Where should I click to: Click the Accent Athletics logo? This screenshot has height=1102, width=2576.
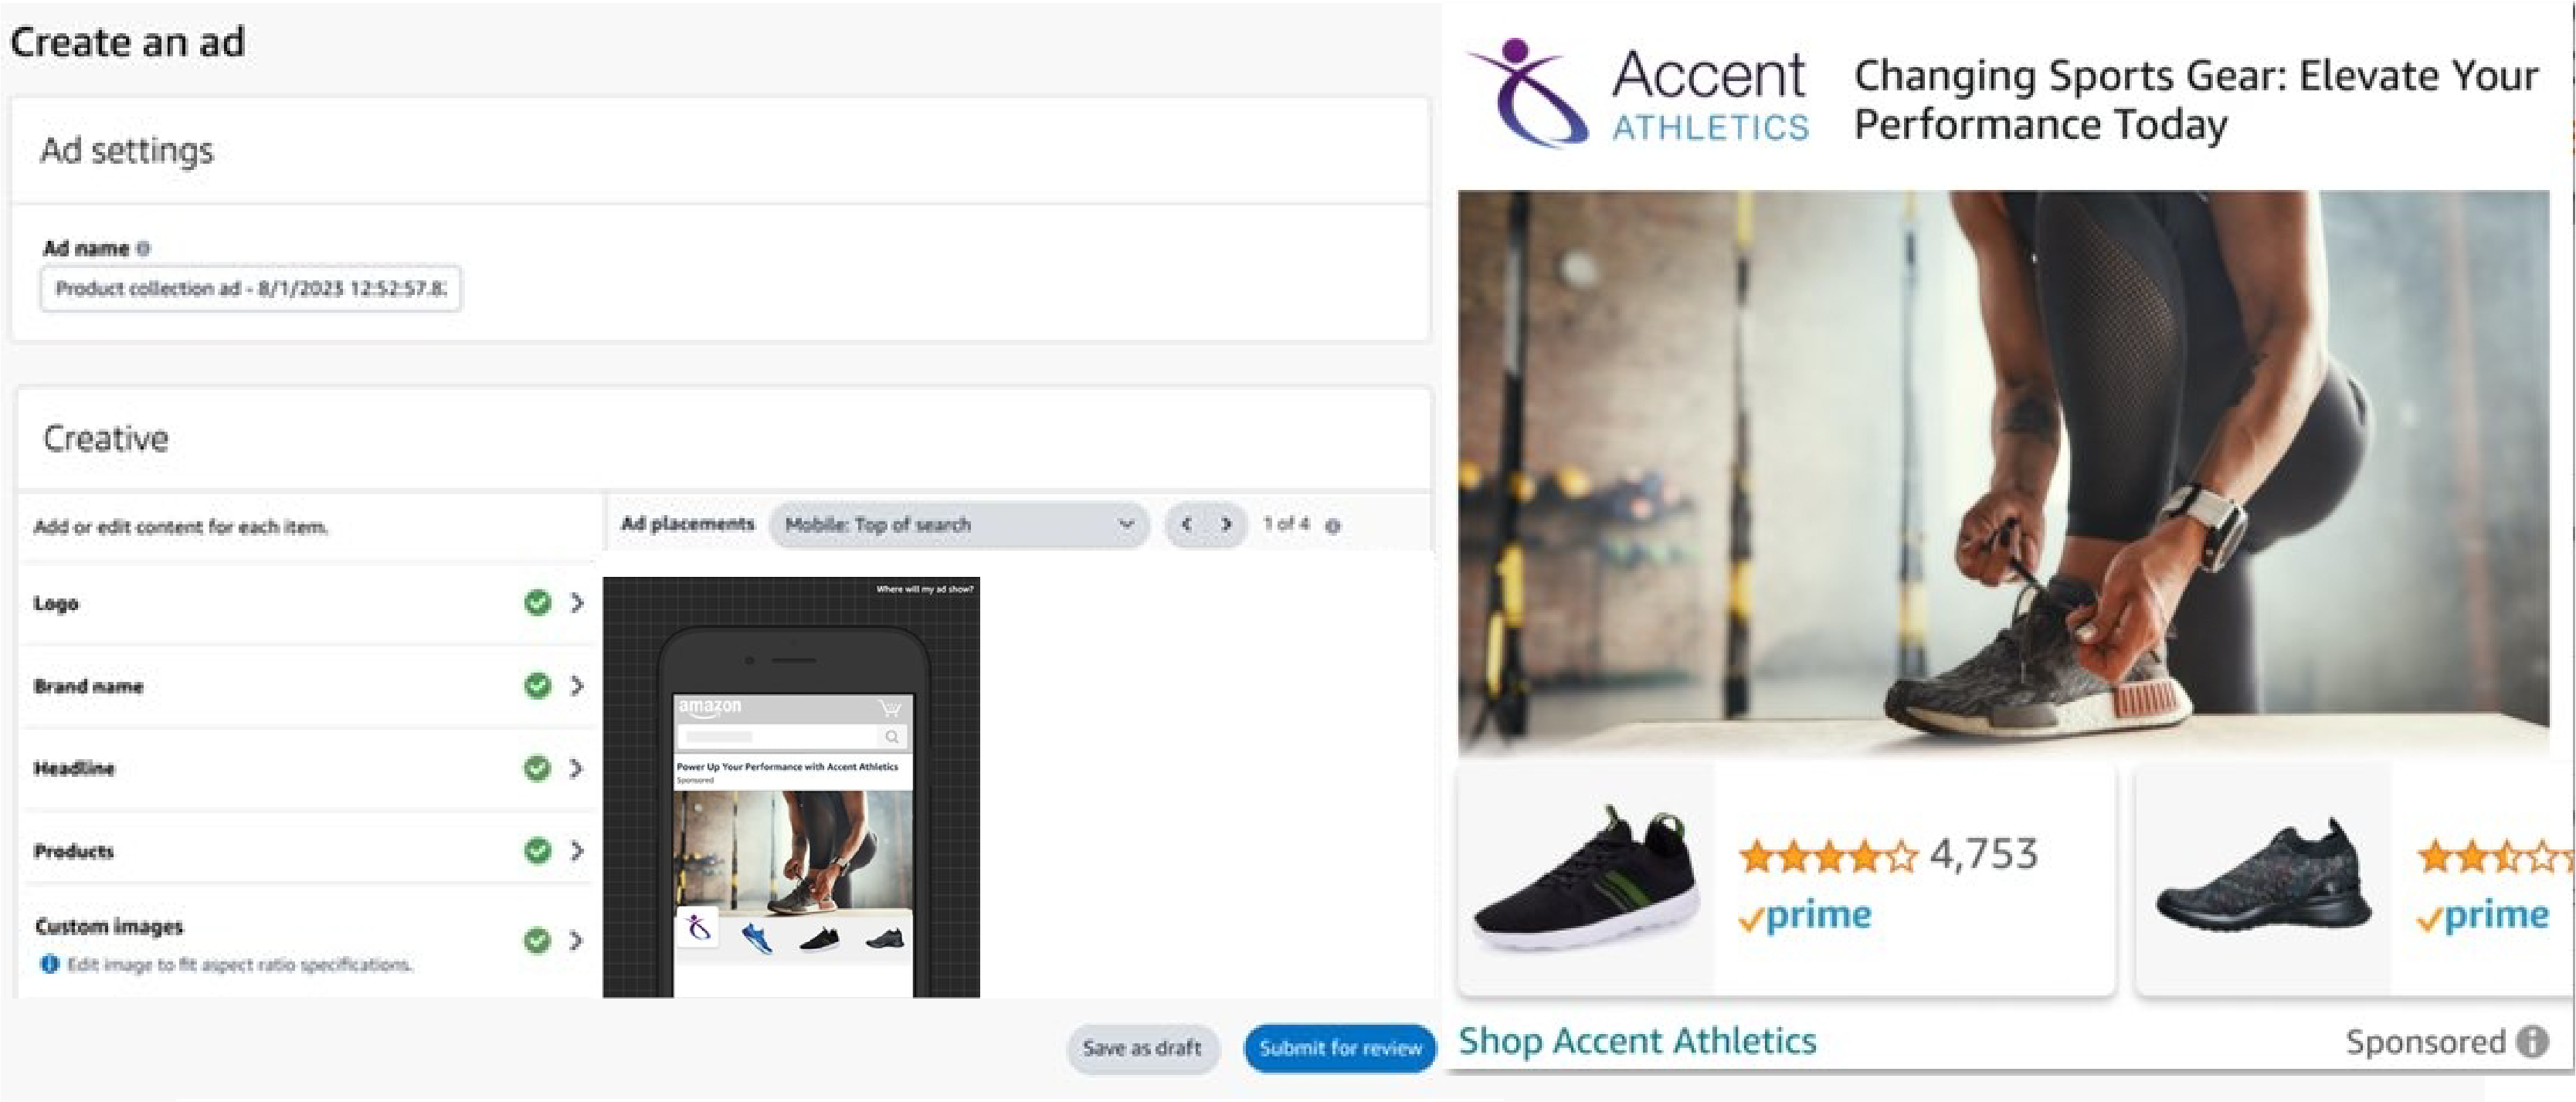(1636, 95)
